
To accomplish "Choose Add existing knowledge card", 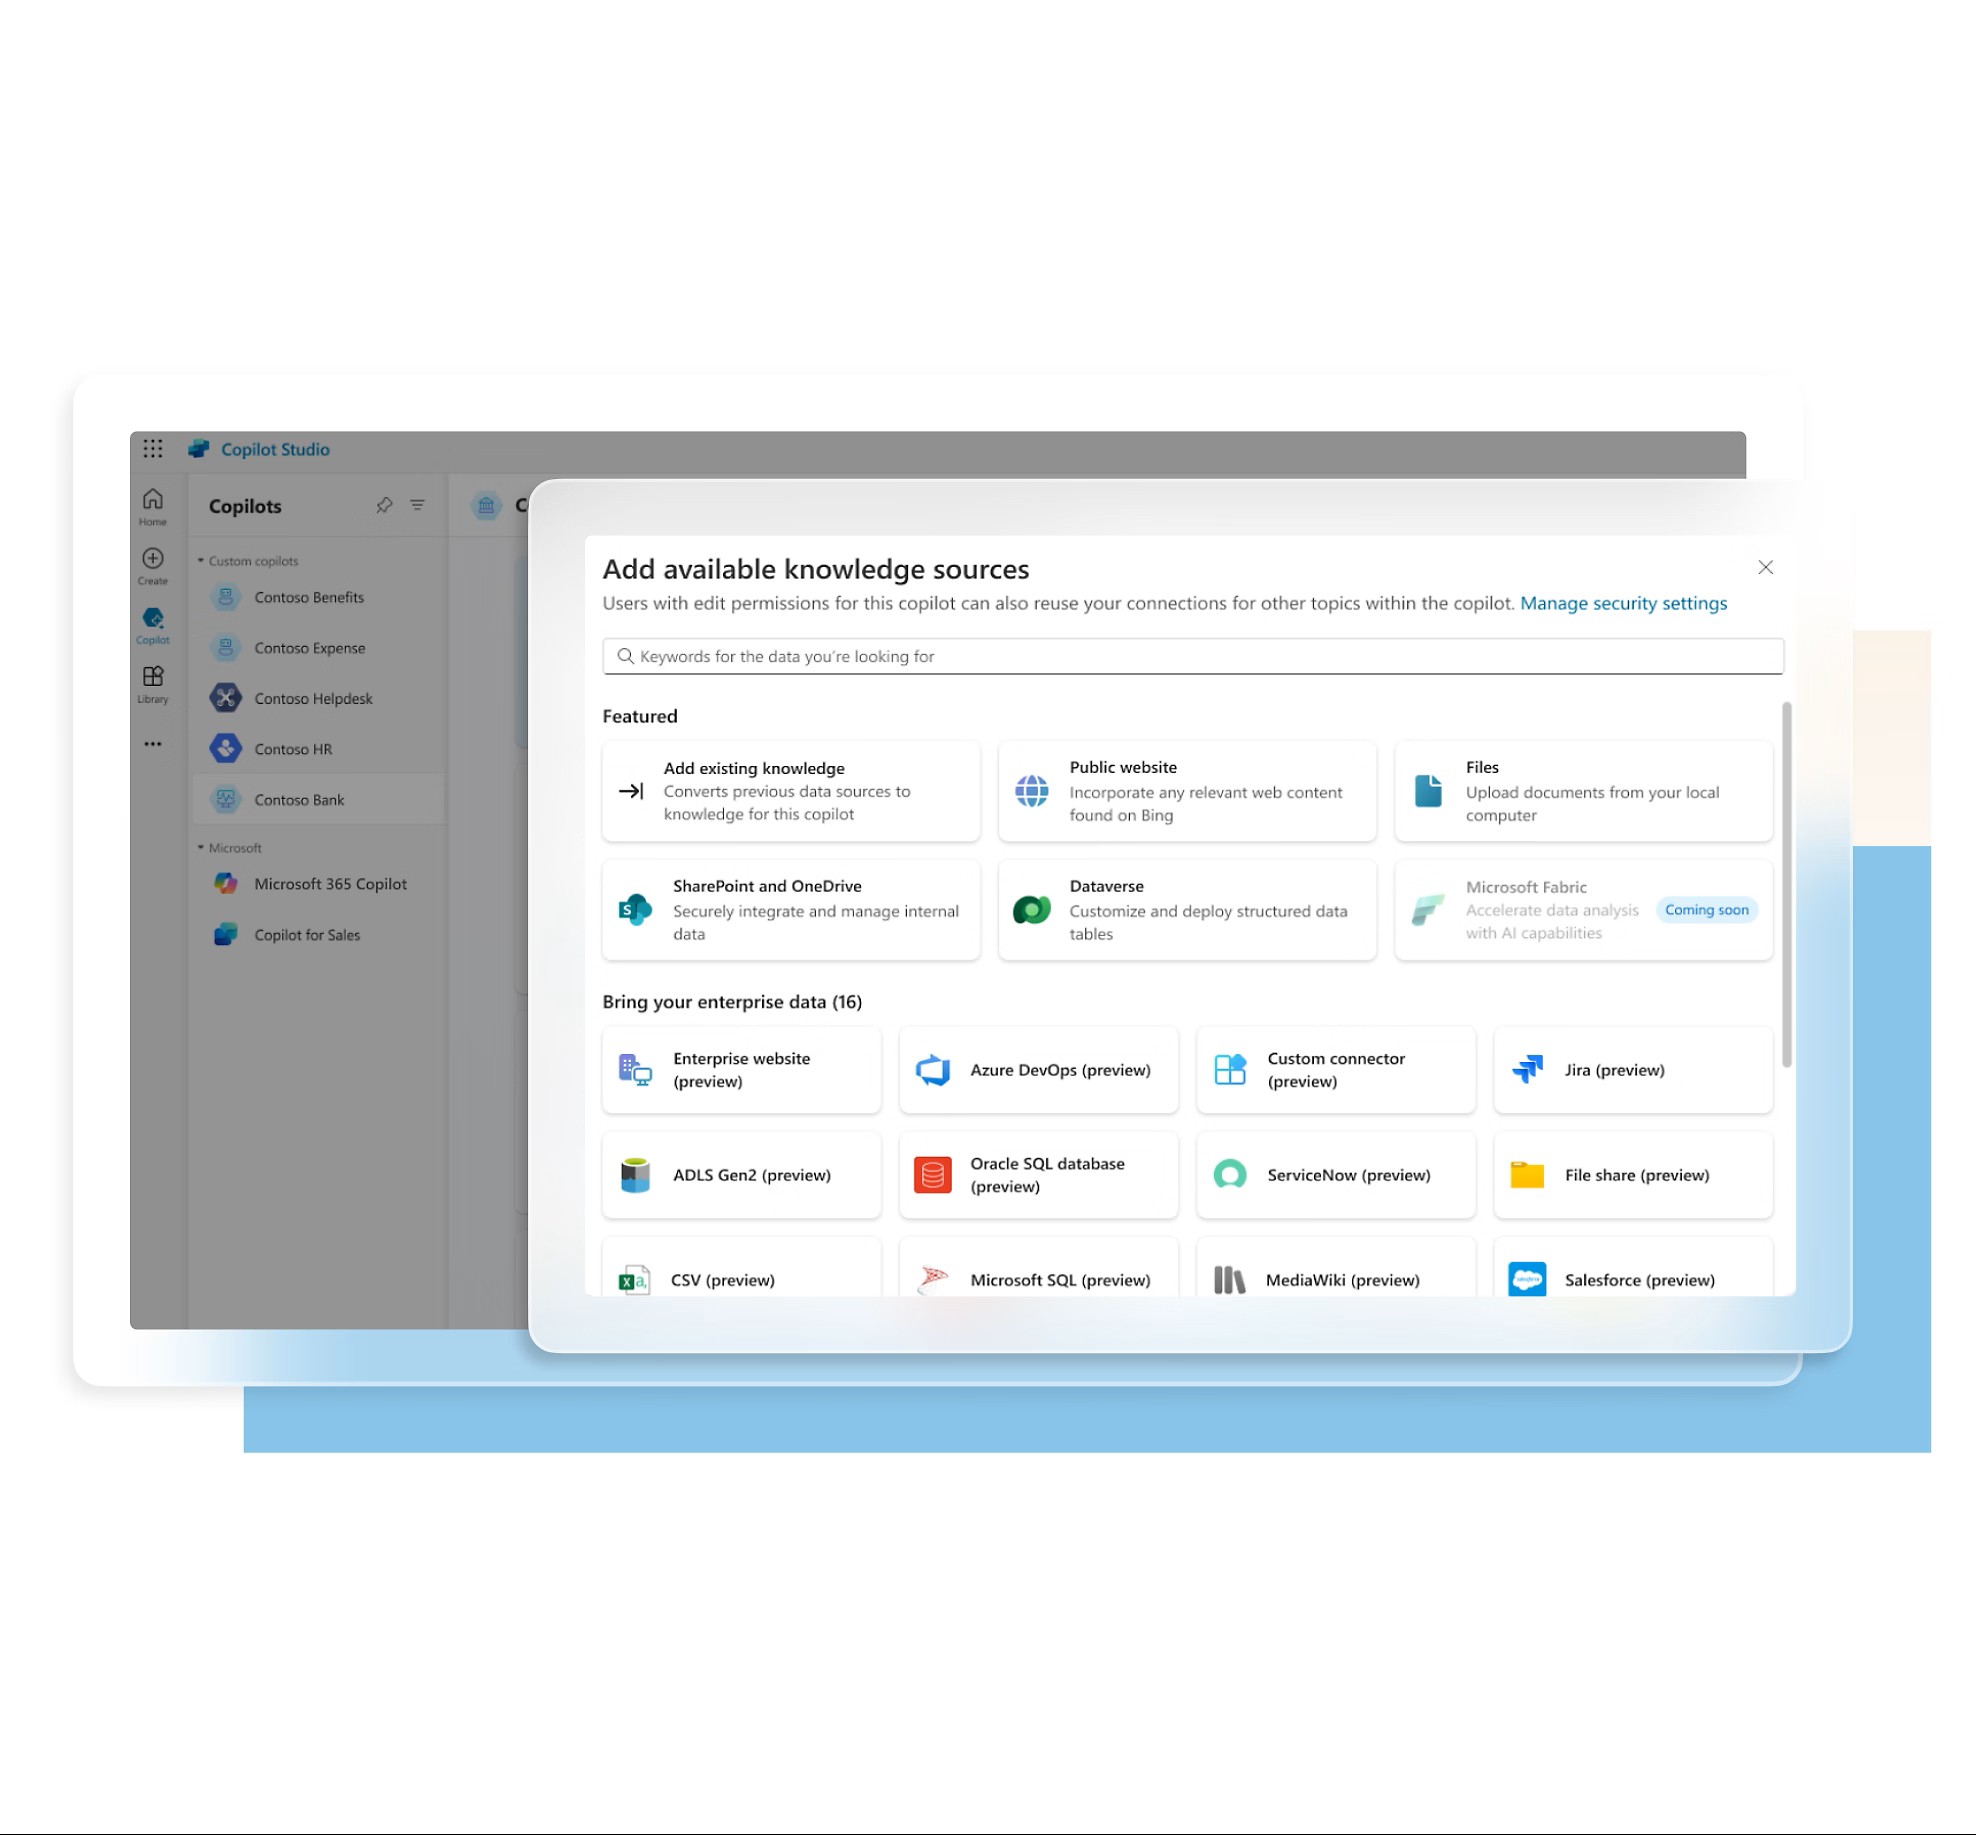I will (x=791, y=791).
